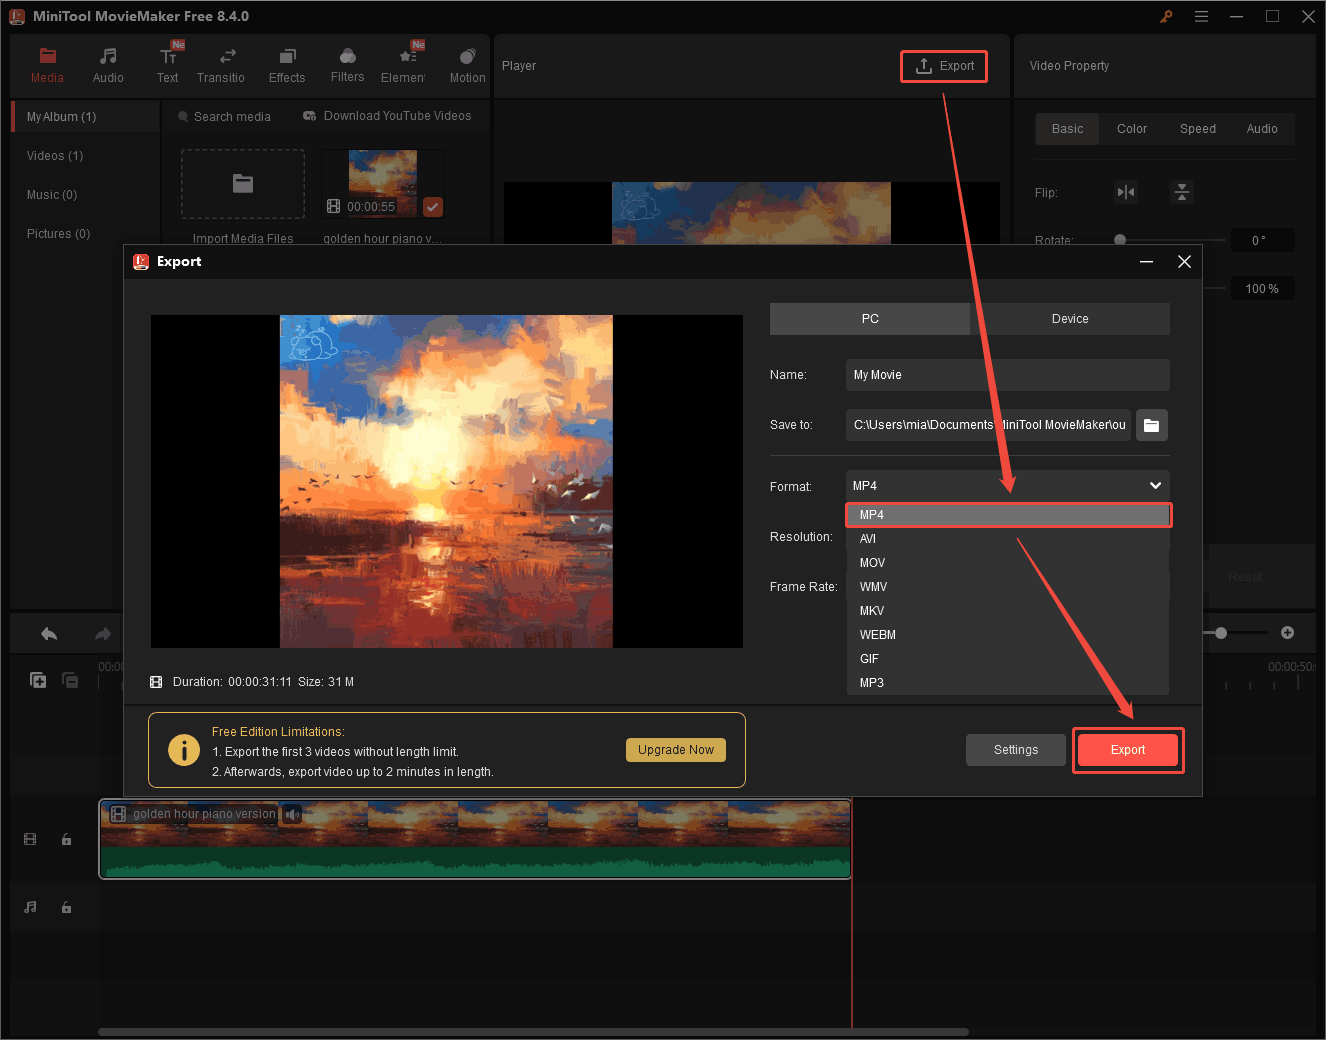Click the Upgrade Now button
Image resolution: width=1326 pixels, height=1040 pixels.
pyautogui.click(x=675, y=749)
